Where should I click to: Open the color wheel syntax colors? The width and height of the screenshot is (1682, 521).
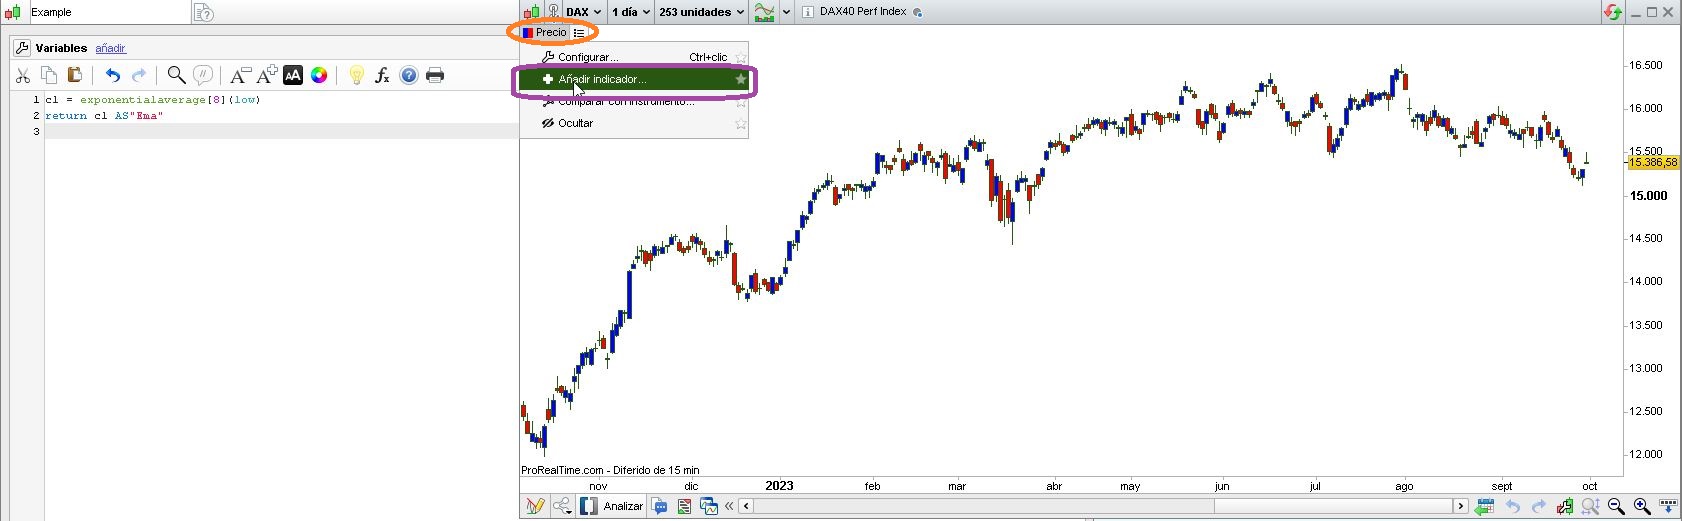[x=319, y=75]
